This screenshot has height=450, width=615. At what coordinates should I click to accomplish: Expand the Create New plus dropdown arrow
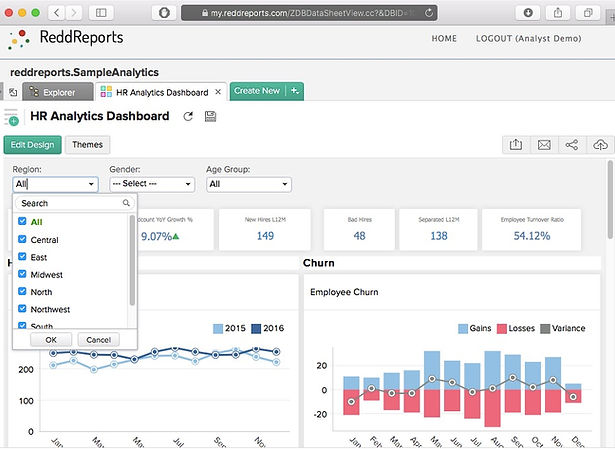pyautogui.click(x=295, y=91)
